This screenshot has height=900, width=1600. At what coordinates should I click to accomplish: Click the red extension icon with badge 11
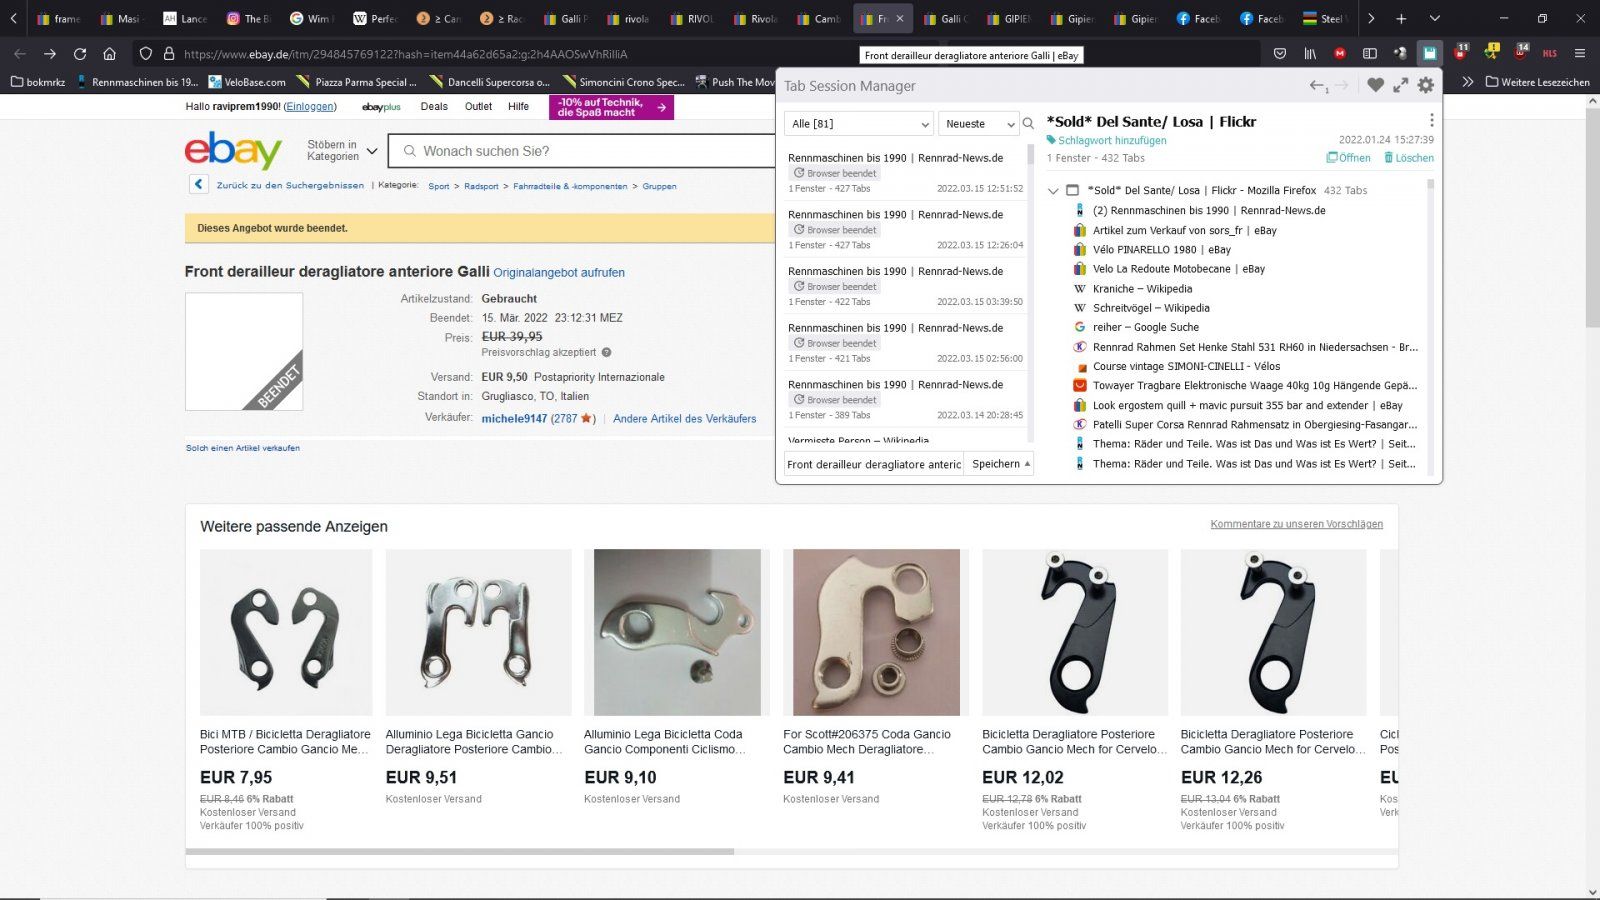(1460, 52)
